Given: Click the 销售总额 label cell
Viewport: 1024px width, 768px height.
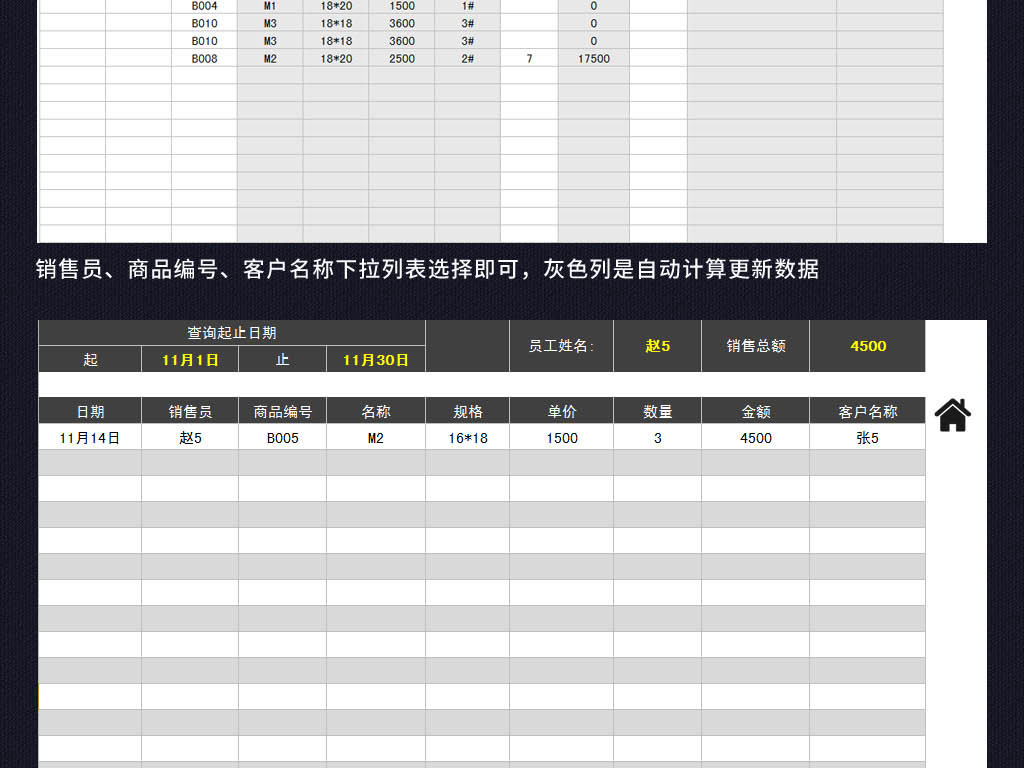Looking at the screenshot, I should [x=756, y=346].
